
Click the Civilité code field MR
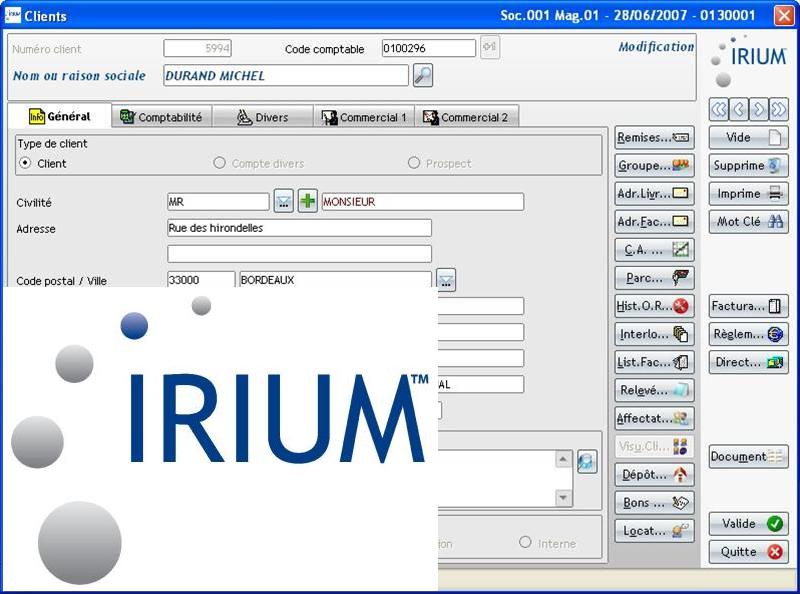(218, 202)
